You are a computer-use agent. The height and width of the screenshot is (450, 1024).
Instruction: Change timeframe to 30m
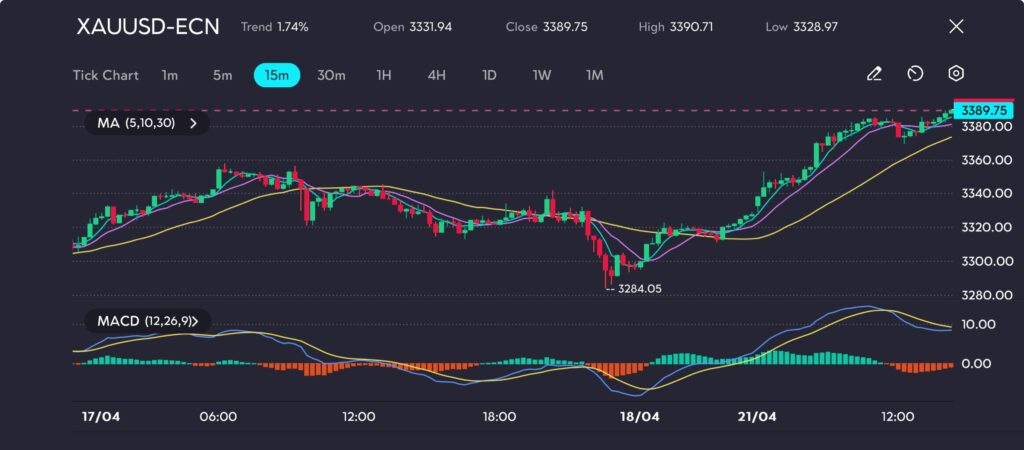tap(331, 75)
